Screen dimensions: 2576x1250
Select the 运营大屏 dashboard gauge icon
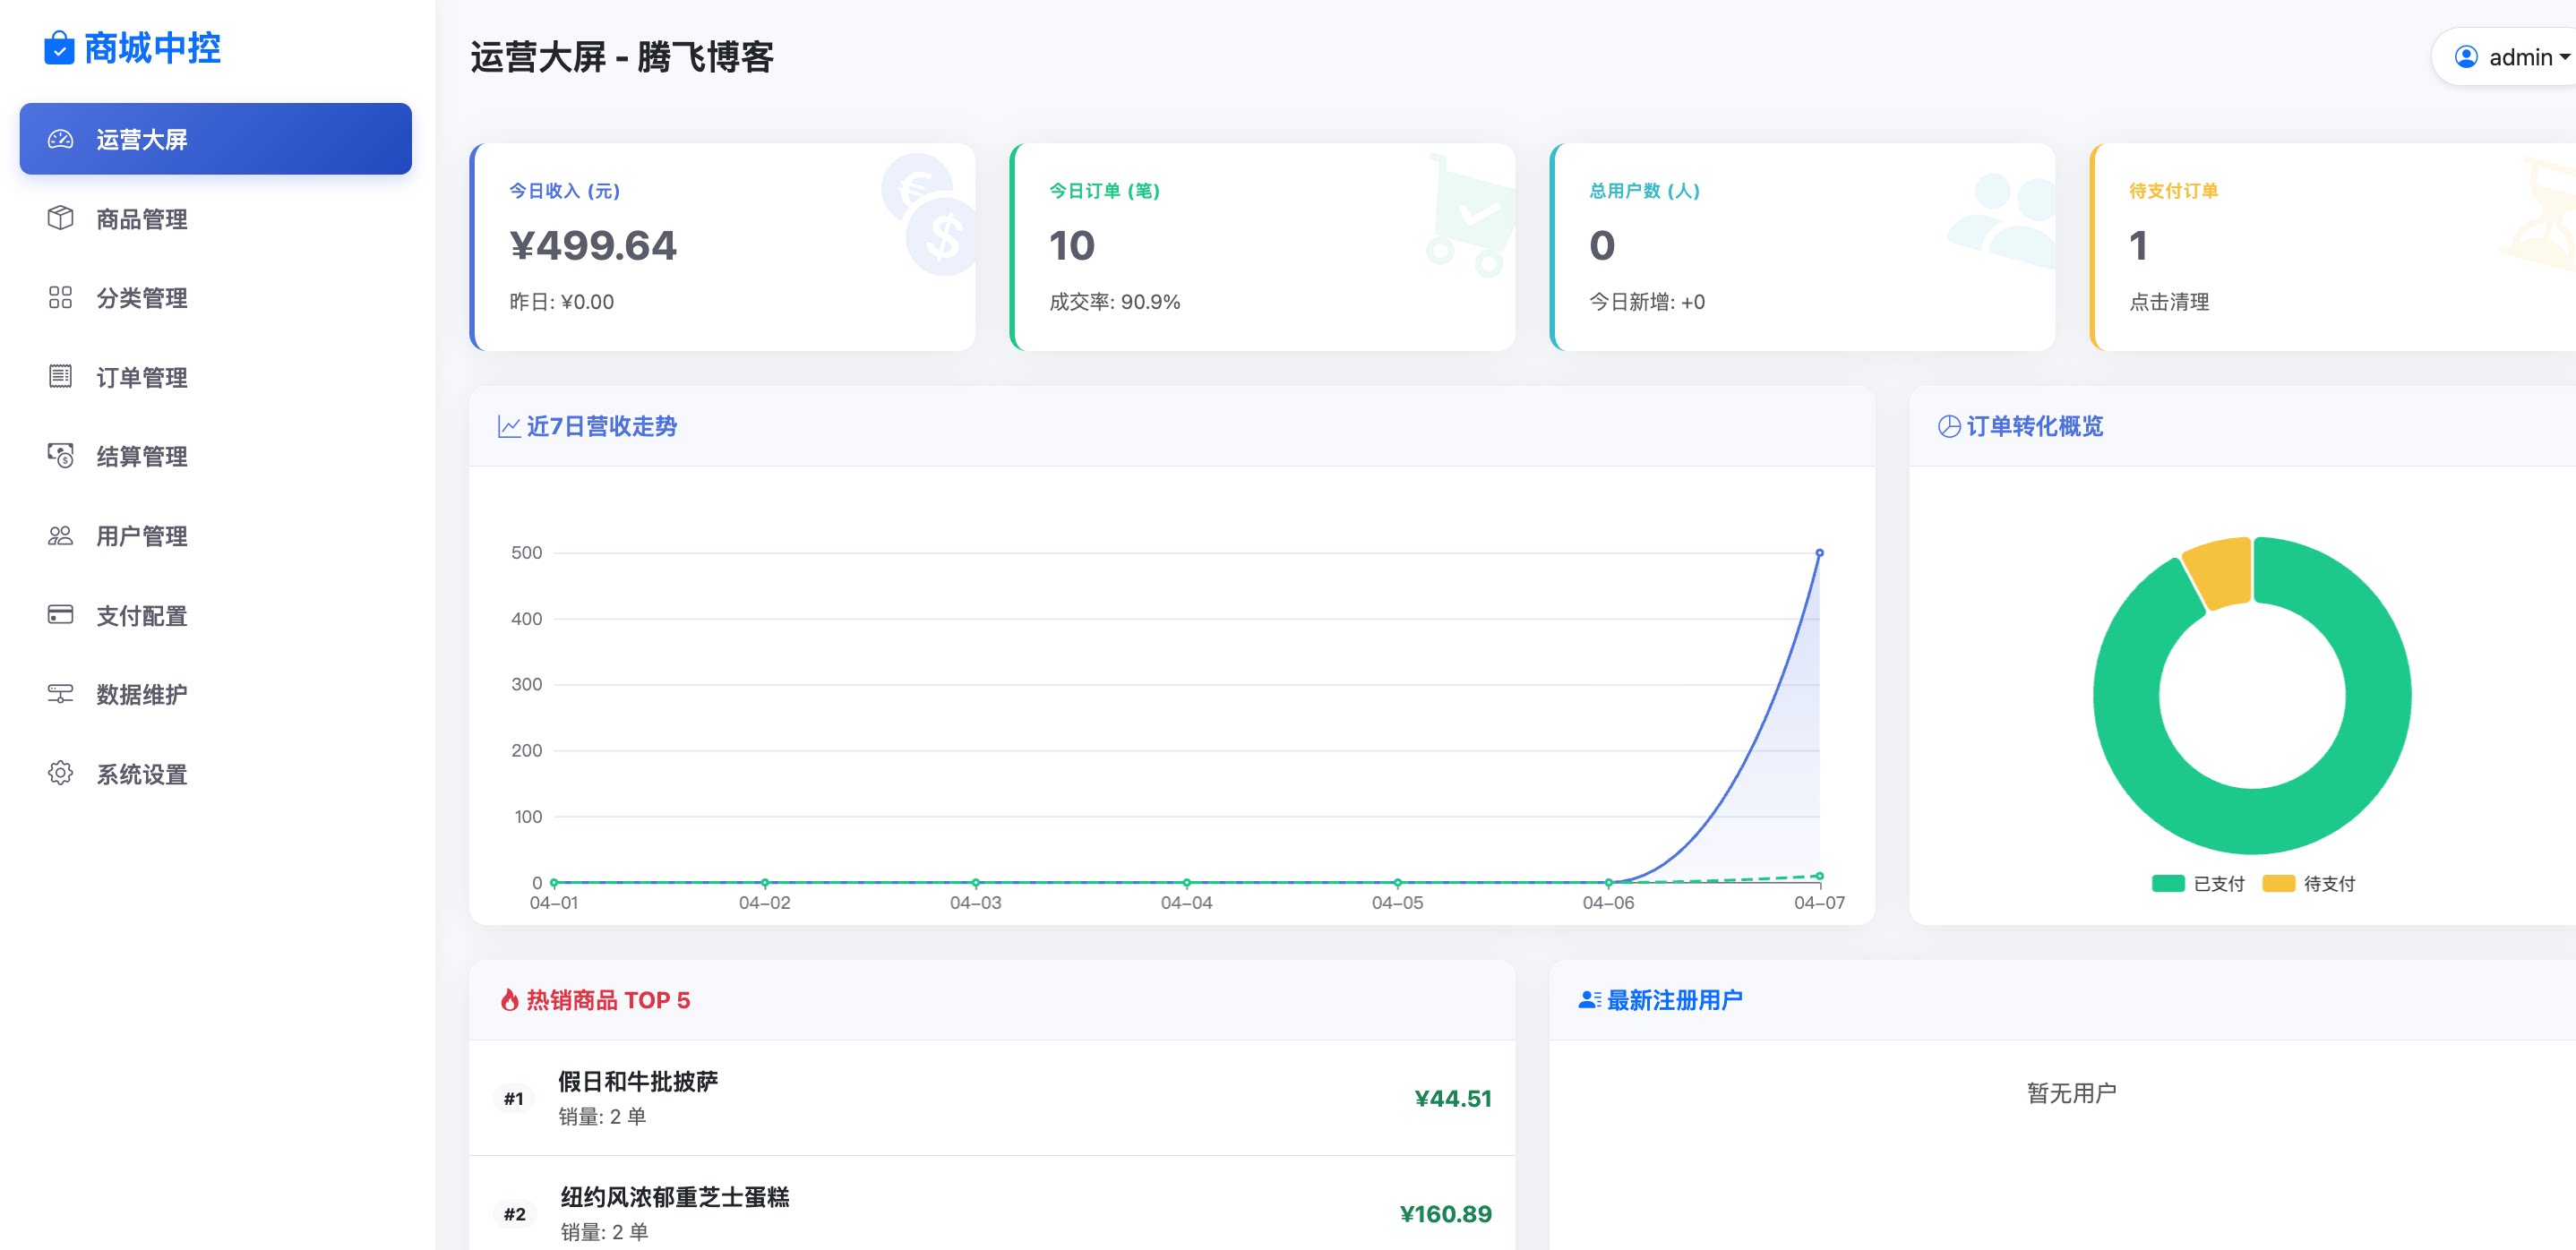61,139
